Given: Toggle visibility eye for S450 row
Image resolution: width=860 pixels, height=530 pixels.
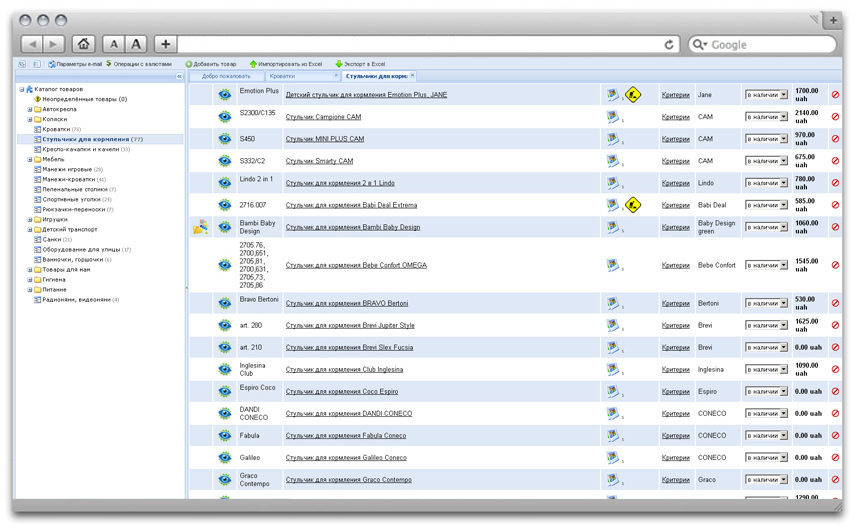Looking at the screenshot, I should pos(225,139).
